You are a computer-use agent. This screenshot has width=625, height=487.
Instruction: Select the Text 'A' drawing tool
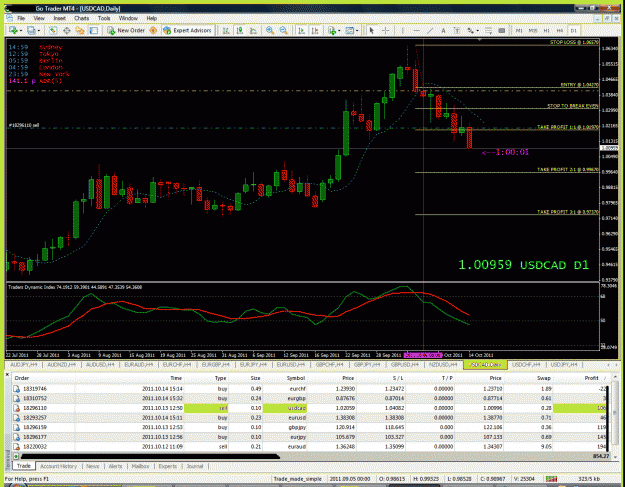tap(443, 30)
